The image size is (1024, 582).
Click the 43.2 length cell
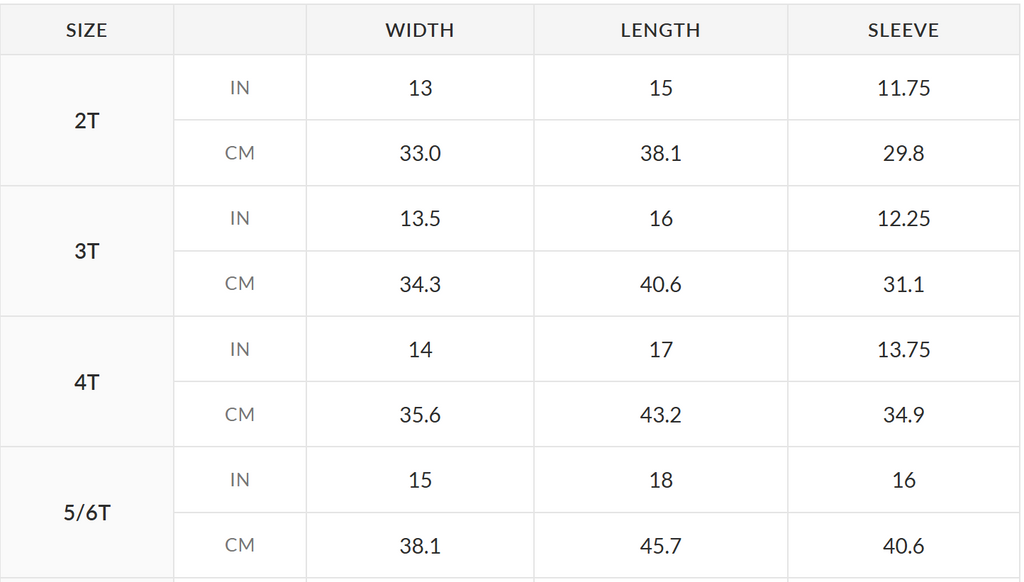pyautogui.click(x=660, y=415)
